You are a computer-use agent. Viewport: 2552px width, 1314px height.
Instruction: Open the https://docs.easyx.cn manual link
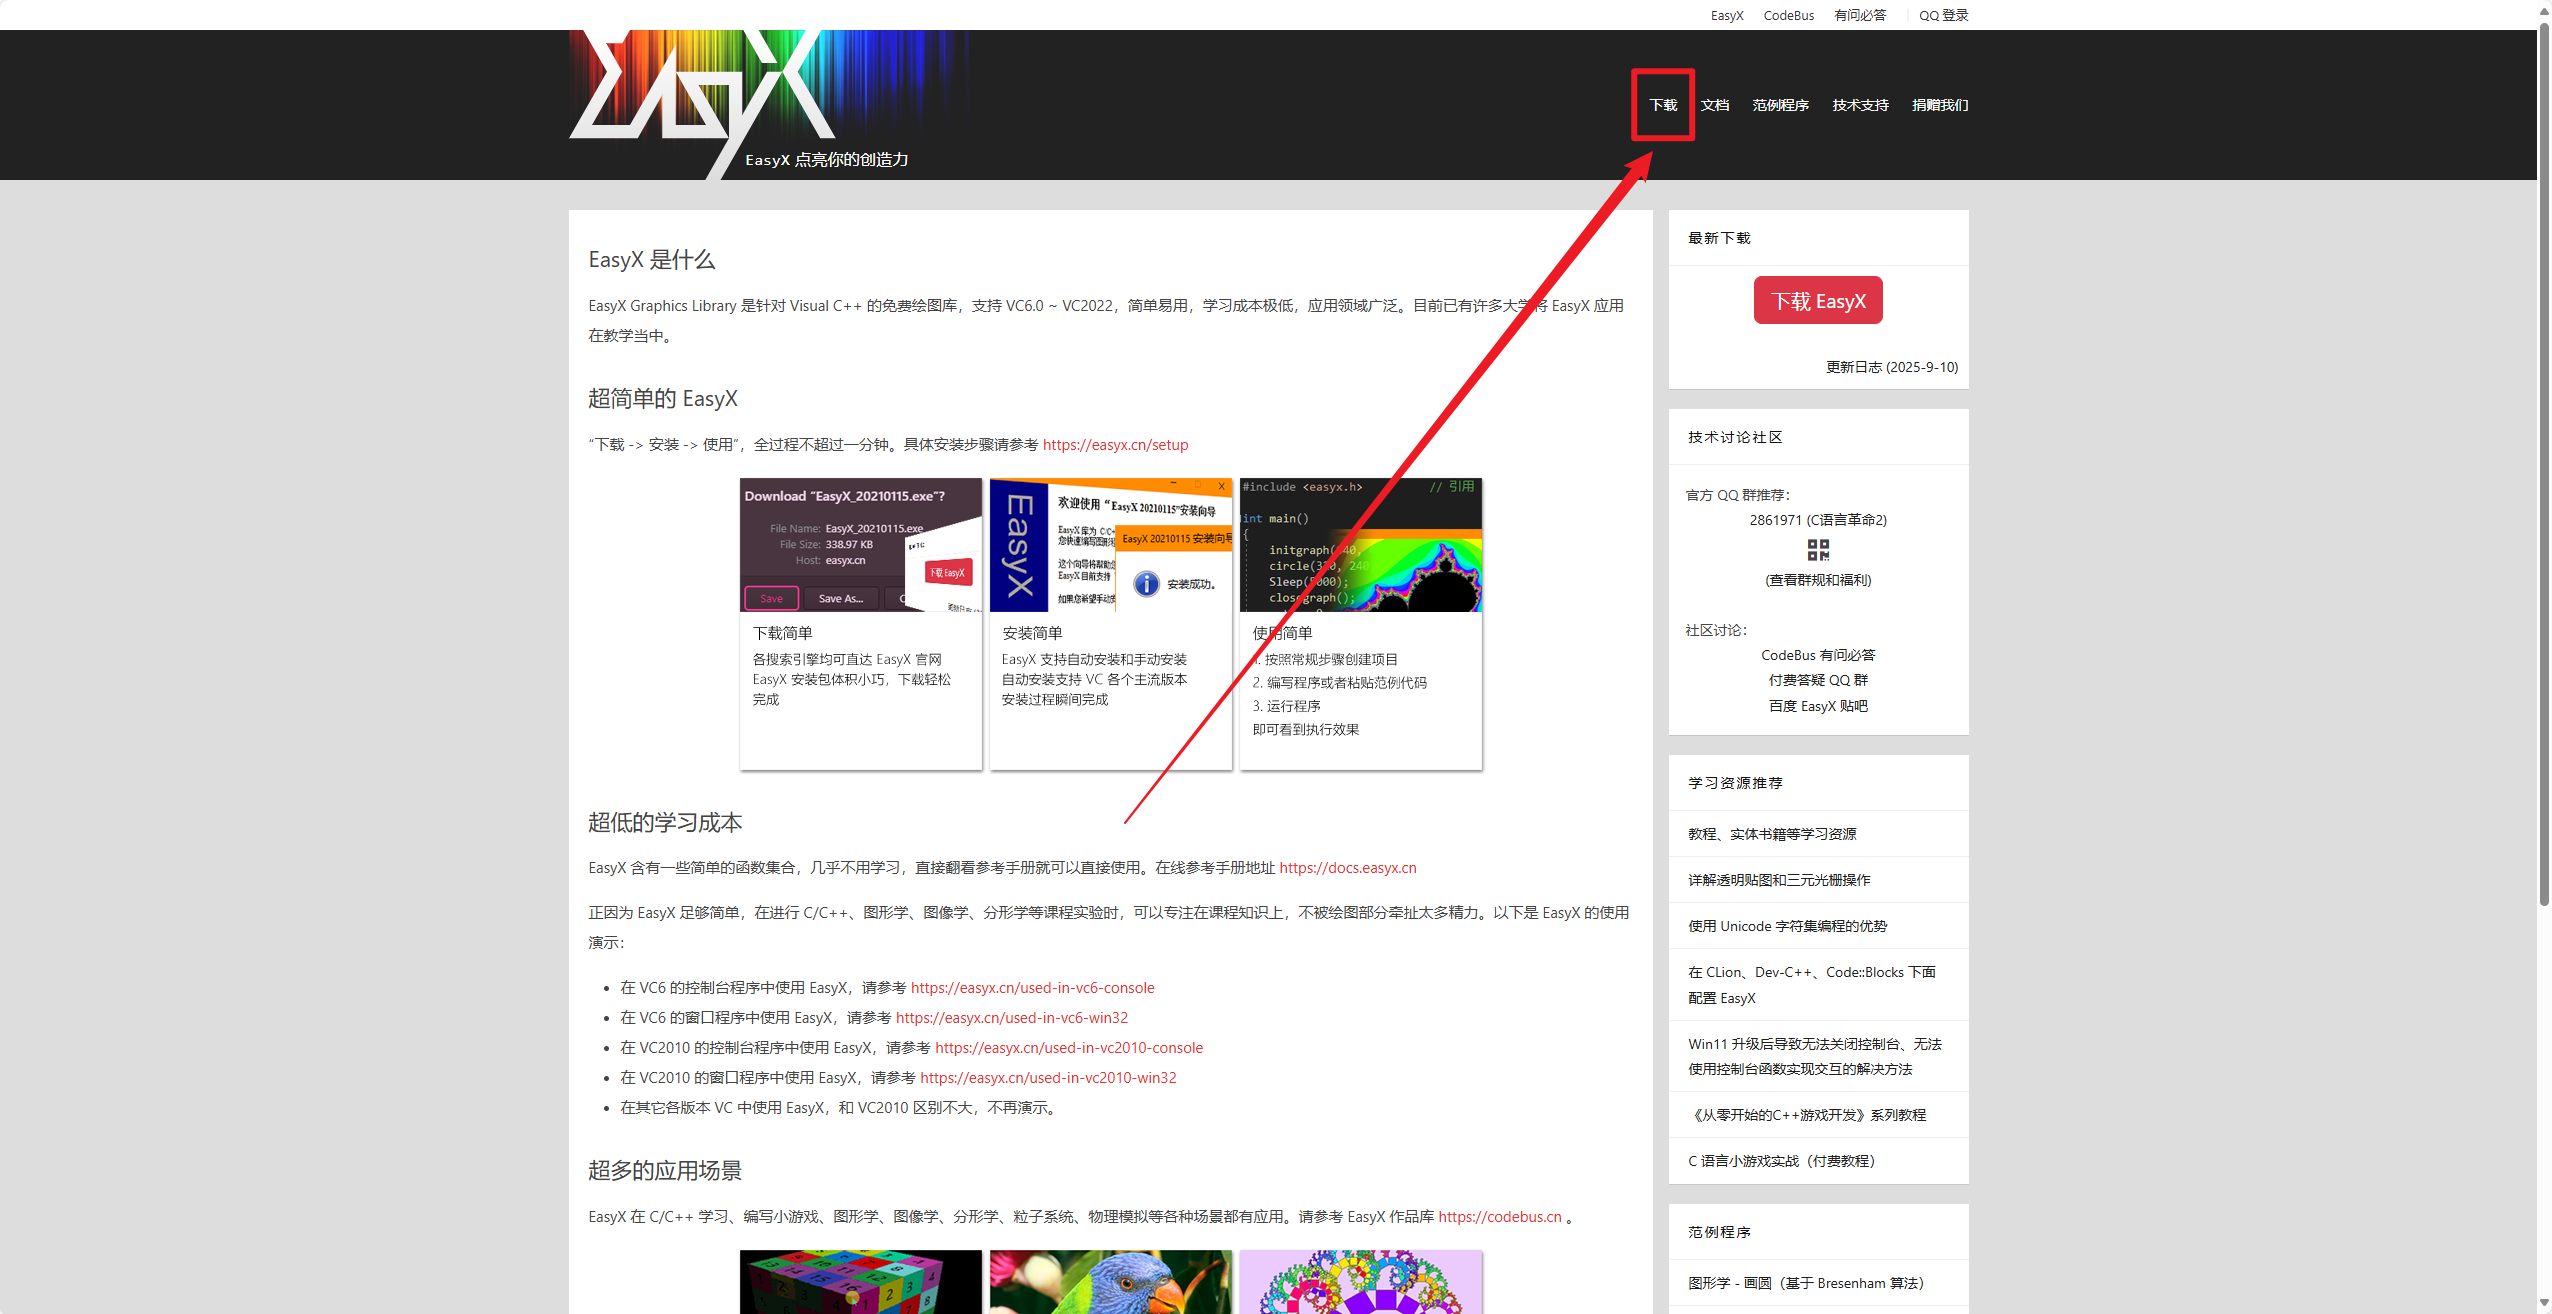click(1347, 868)
